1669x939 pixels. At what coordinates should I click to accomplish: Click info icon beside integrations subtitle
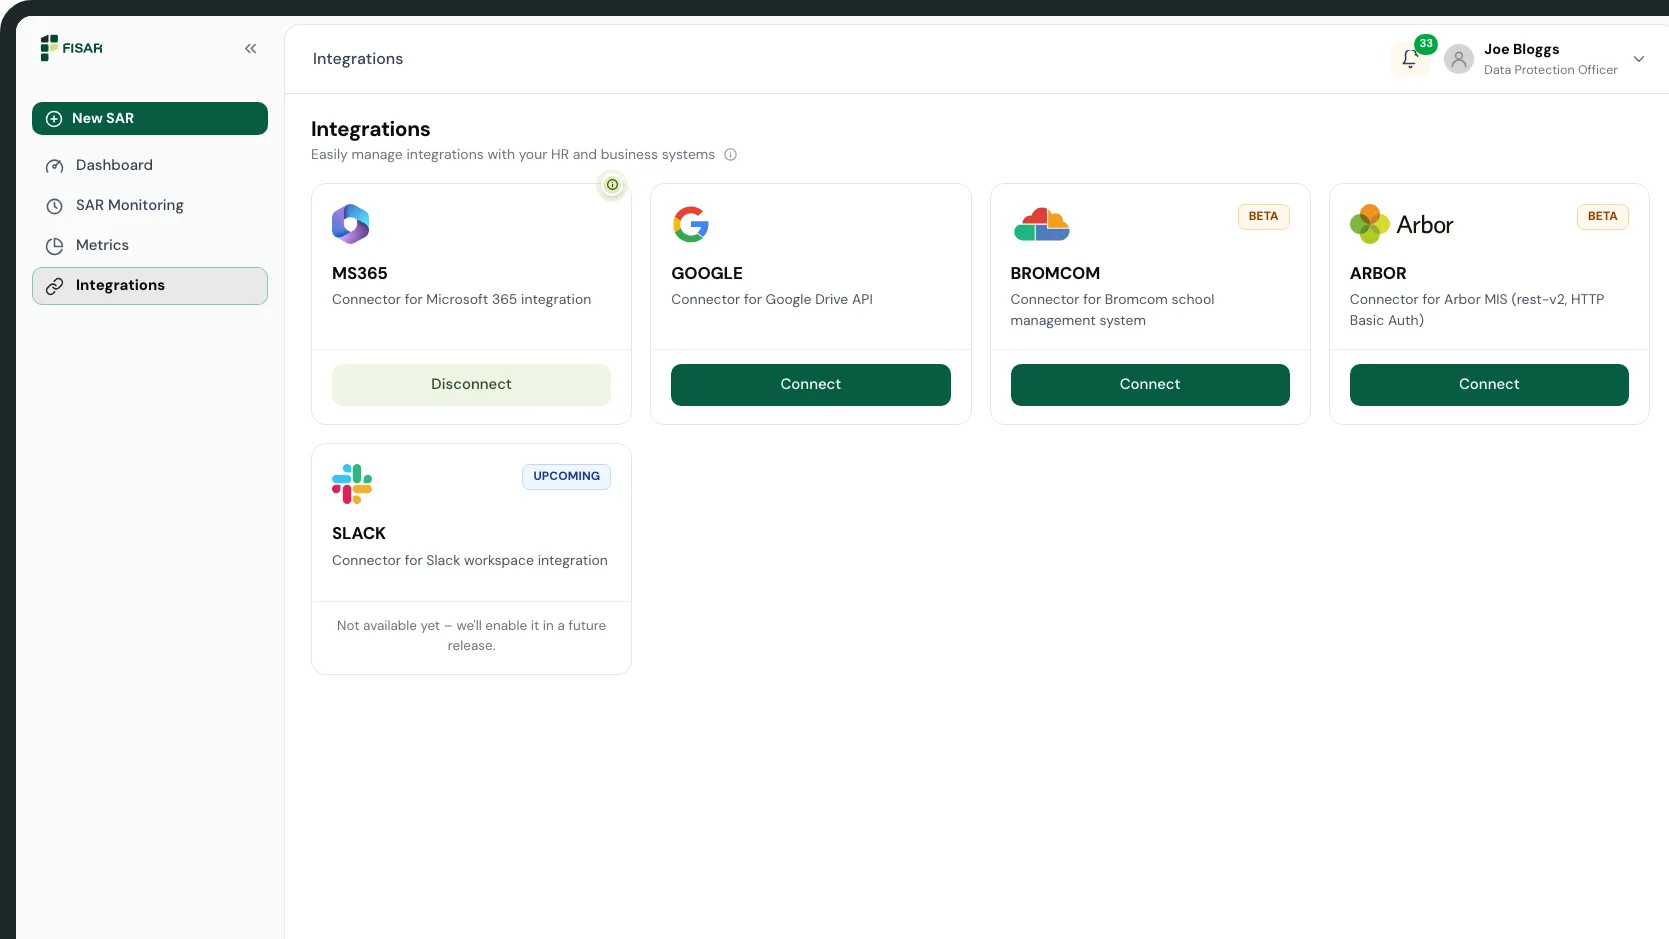pyautogui.click(x=730, y=155)
